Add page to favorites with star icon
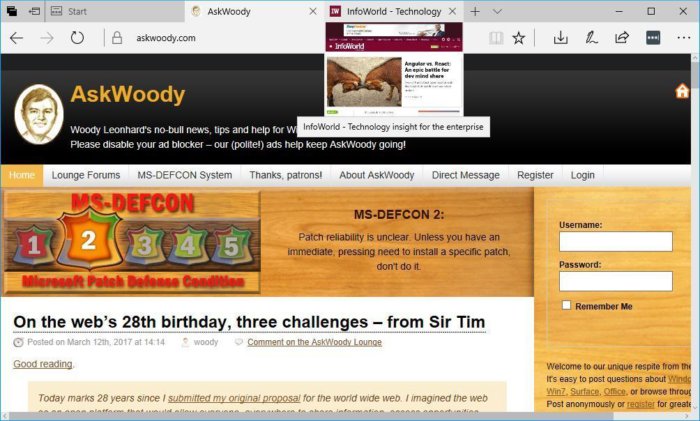The height and width of the screenshot is (421, 700). 518,38
